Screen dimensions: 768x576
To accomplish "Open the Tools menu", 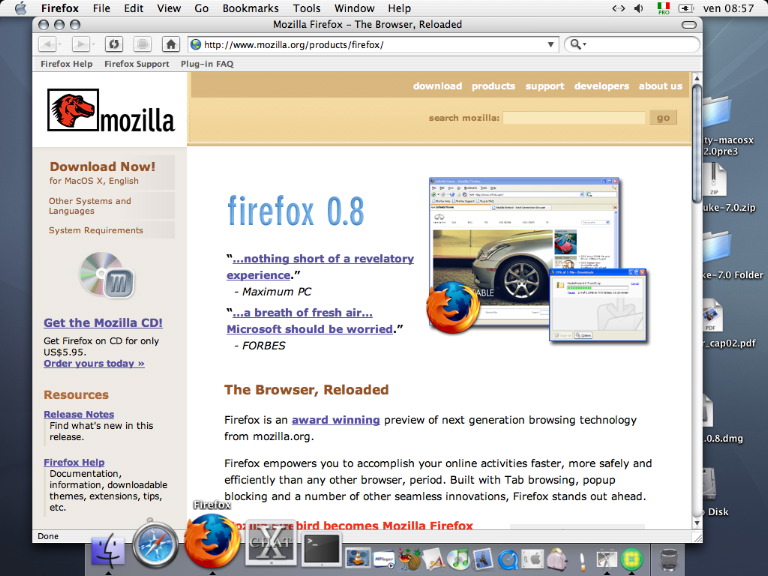I will point(307,8).
